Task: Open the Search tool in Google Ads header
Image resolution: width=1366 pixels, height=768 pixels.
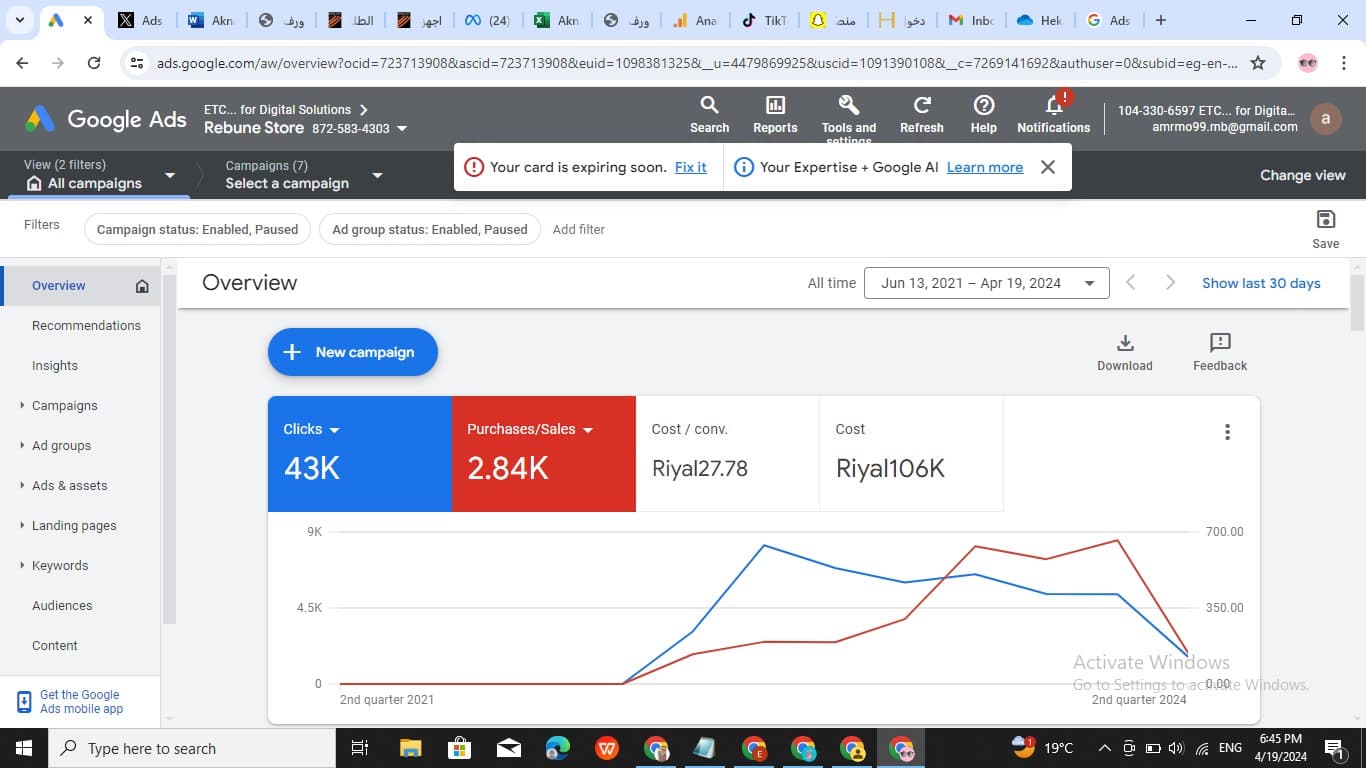Action: click(x=709, y=106)
